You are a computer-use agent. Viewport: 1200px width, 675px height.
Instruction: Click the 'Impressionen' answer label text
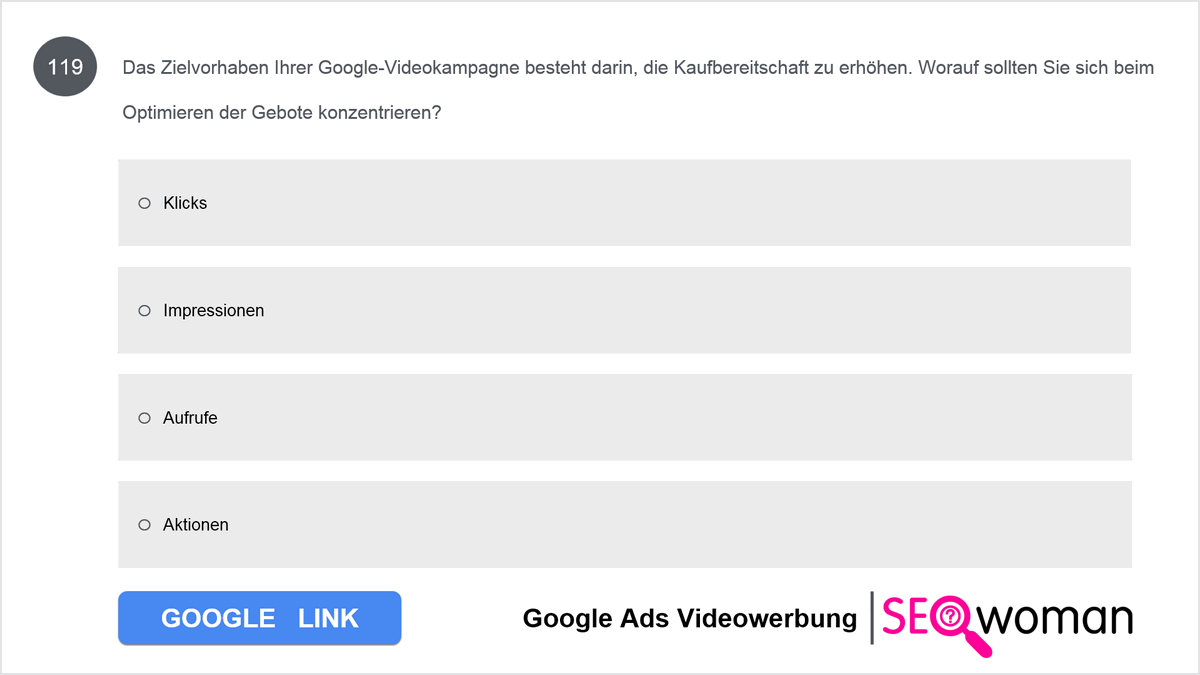click(x=214, y=311)
